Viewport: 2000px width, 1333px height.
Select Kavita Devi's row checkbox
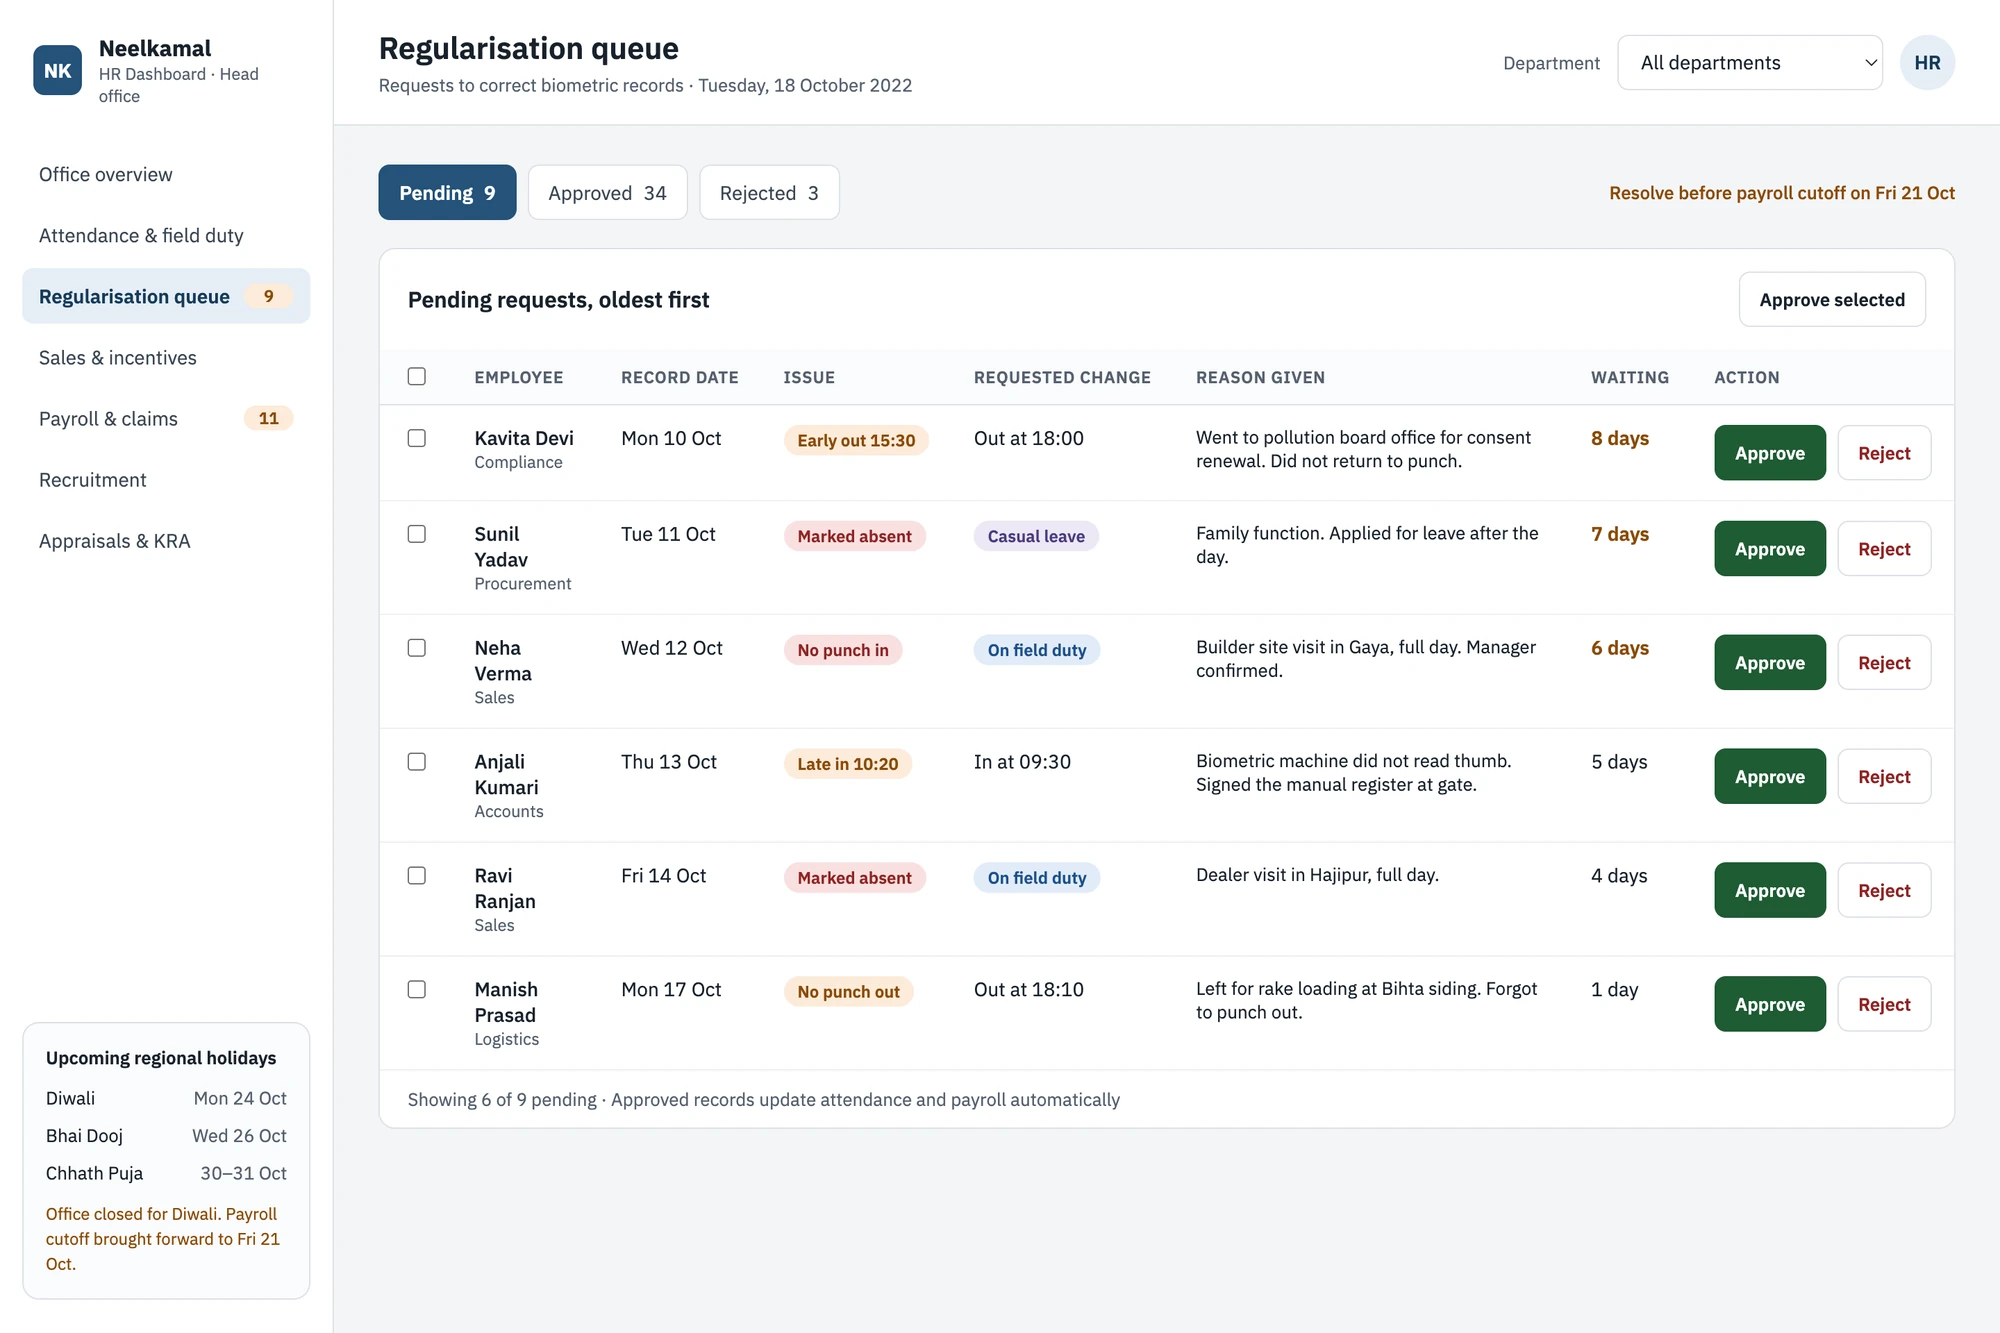pyautogui.click(x=417, y=438)
